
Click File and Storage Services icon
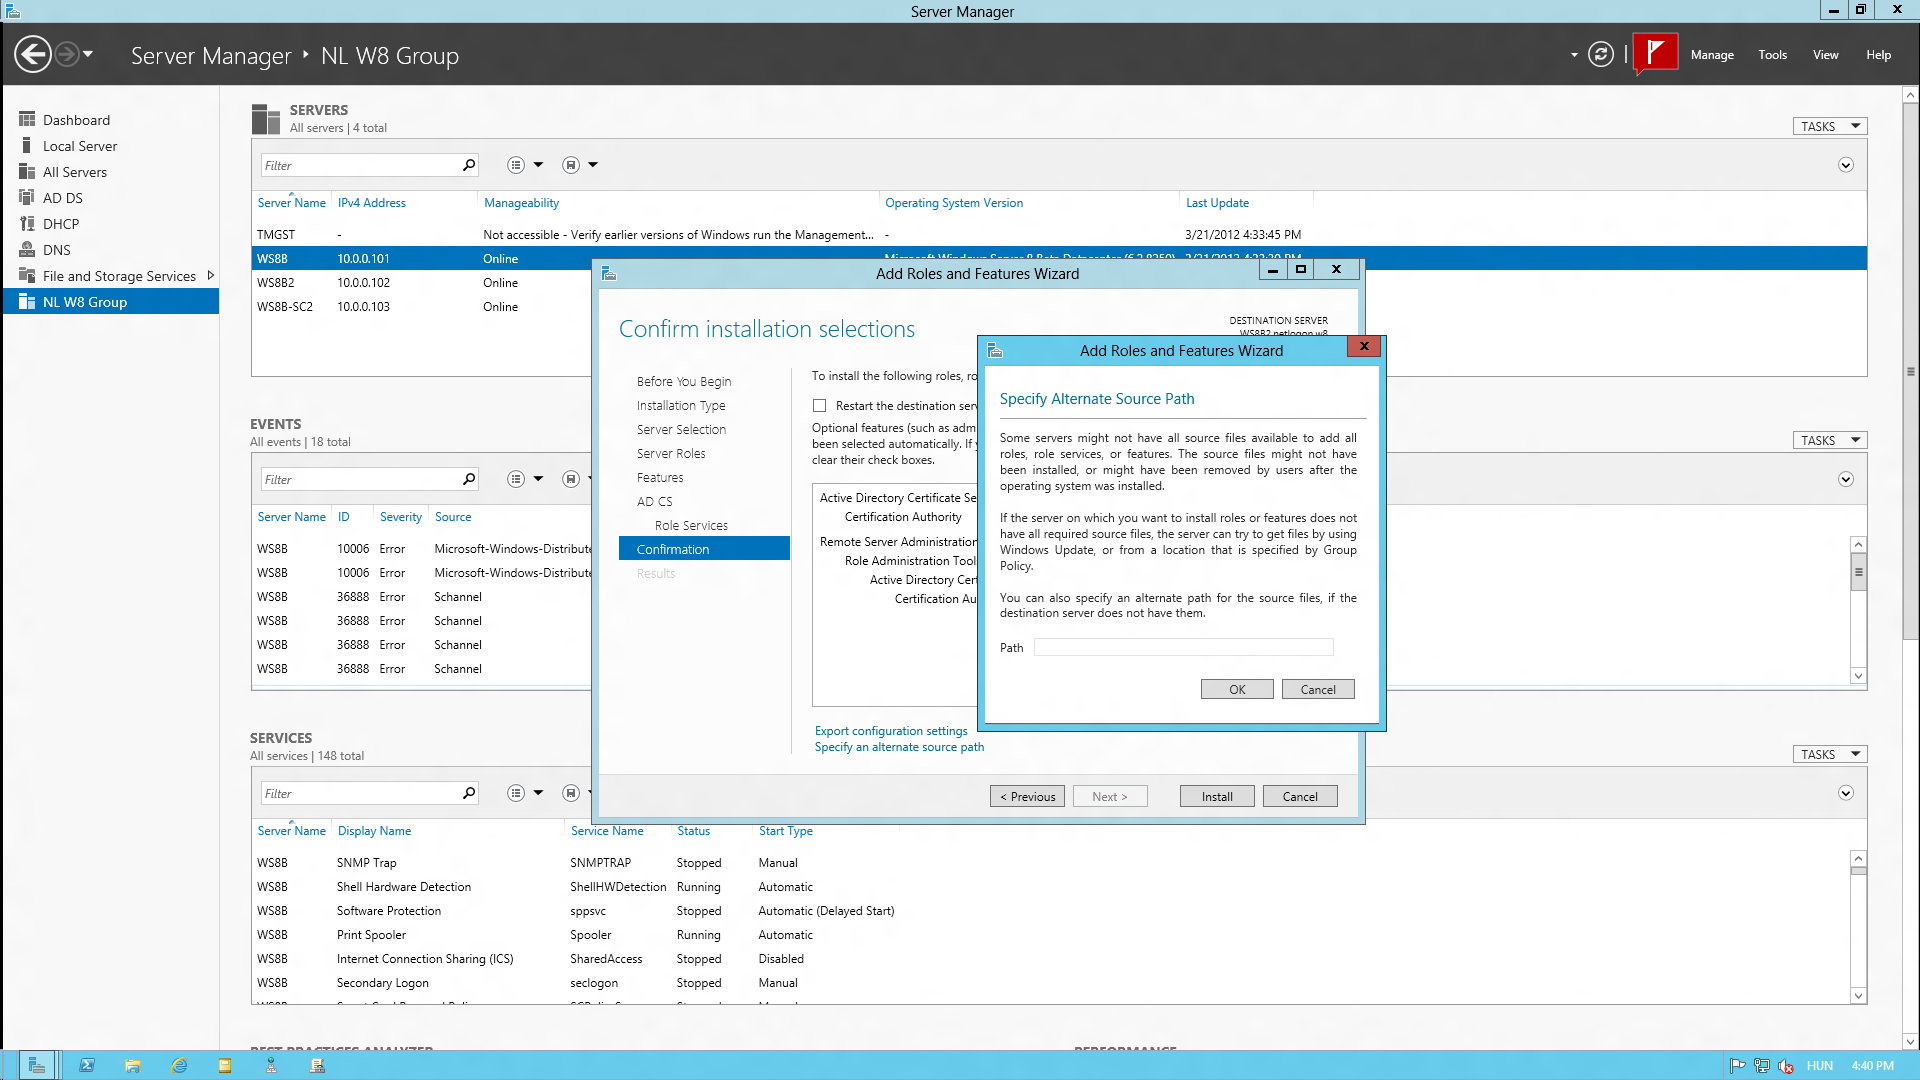click(27, 275)
